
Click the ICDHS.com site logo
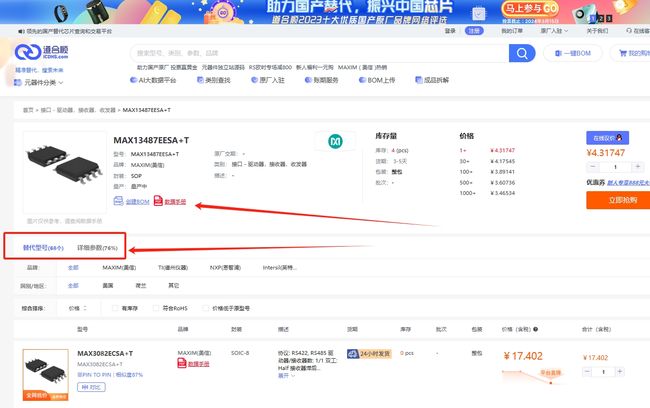[41, 52]
